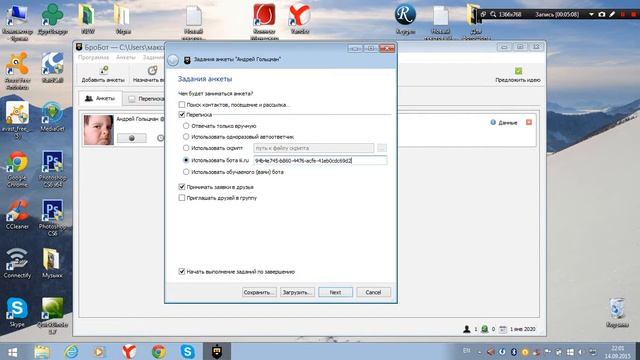The height and width of the screenshot is (360, 640).
Task: Open the Connectify desktop shortcut
Action: click(17, 263)
